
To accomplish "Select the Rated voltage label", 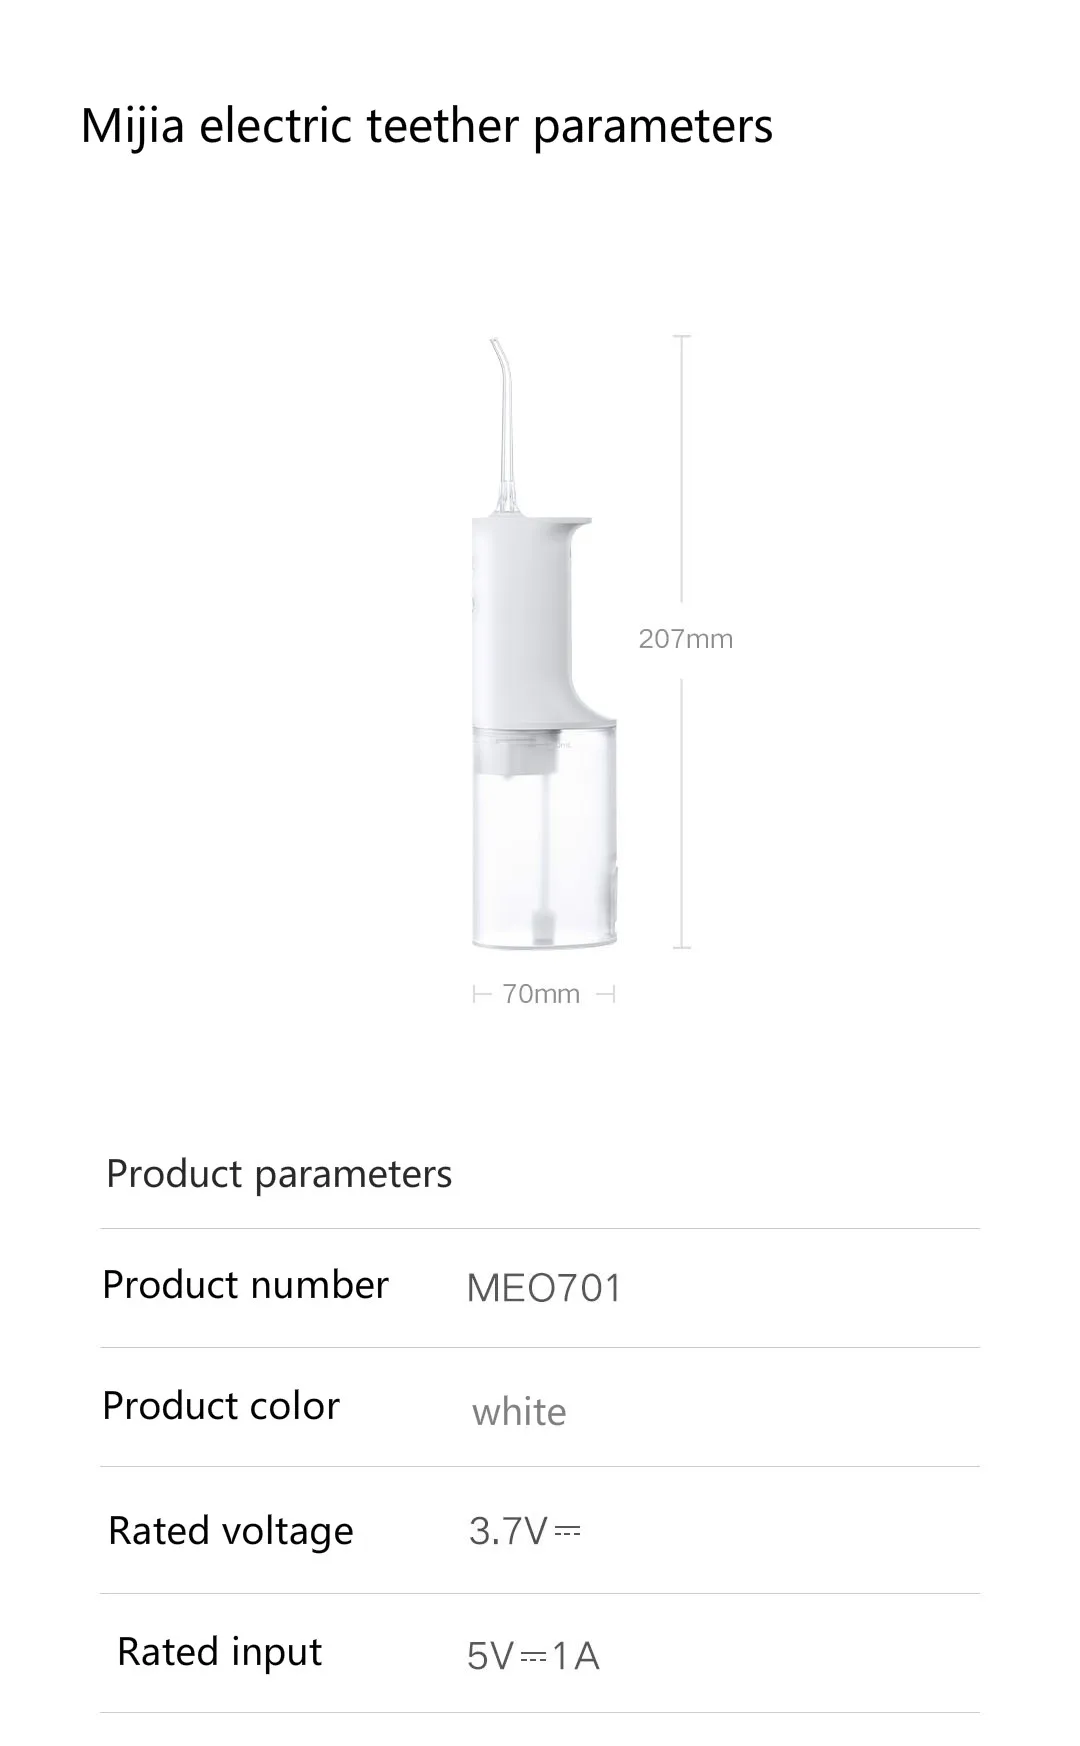I will 231,1531.
